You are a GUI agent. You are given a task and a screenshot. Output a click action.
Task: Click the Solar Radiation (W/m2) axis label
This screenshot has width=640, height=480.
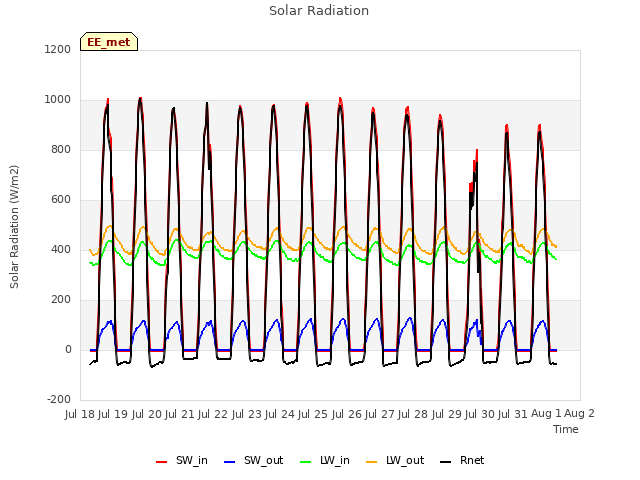[14, 227]
